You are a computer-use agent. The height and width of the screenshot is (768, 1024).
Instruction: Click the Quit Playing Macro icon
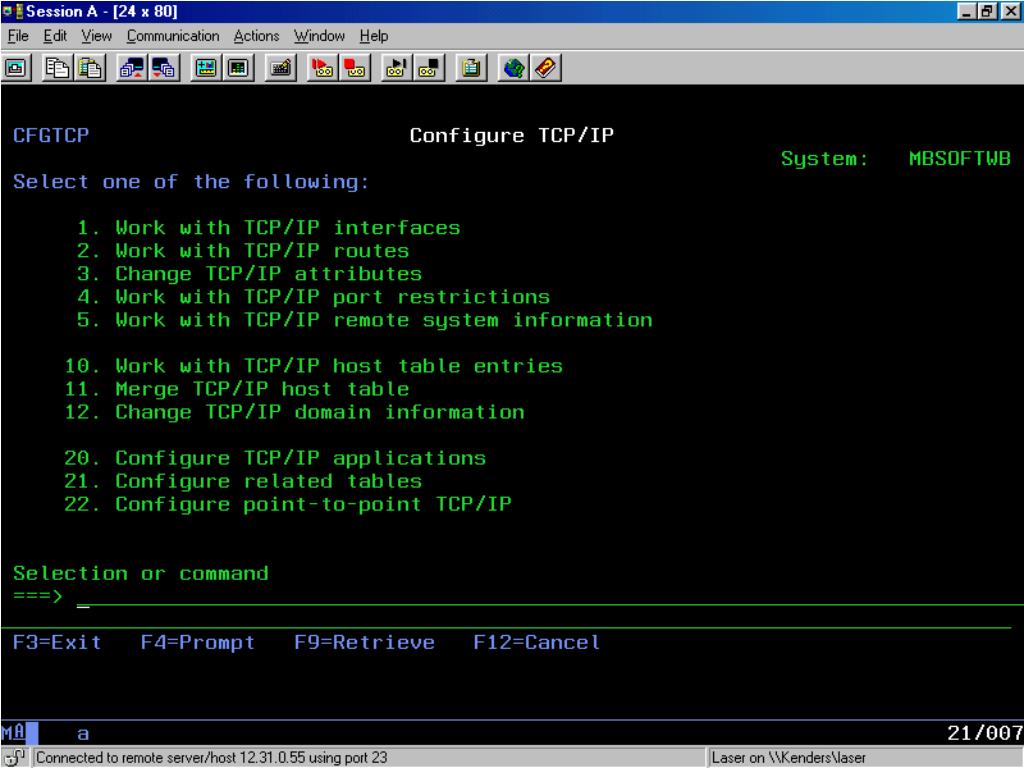click(x=429, y=68)
